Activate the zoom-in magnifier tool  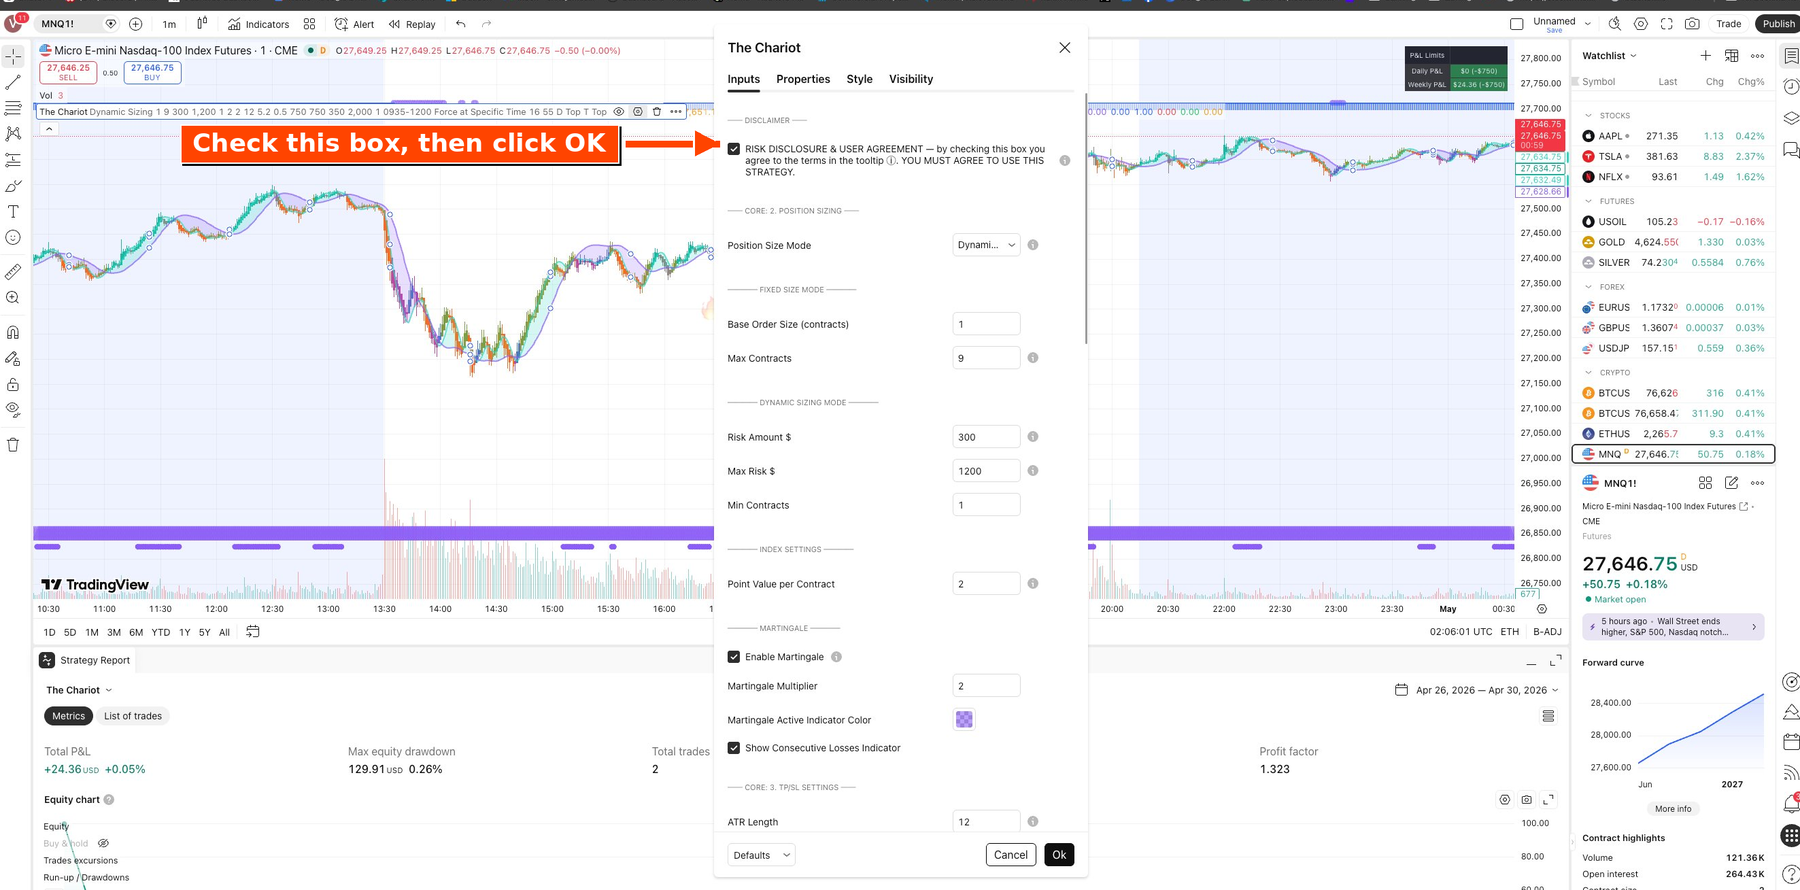pyautogui.click(x=13, y=297)
